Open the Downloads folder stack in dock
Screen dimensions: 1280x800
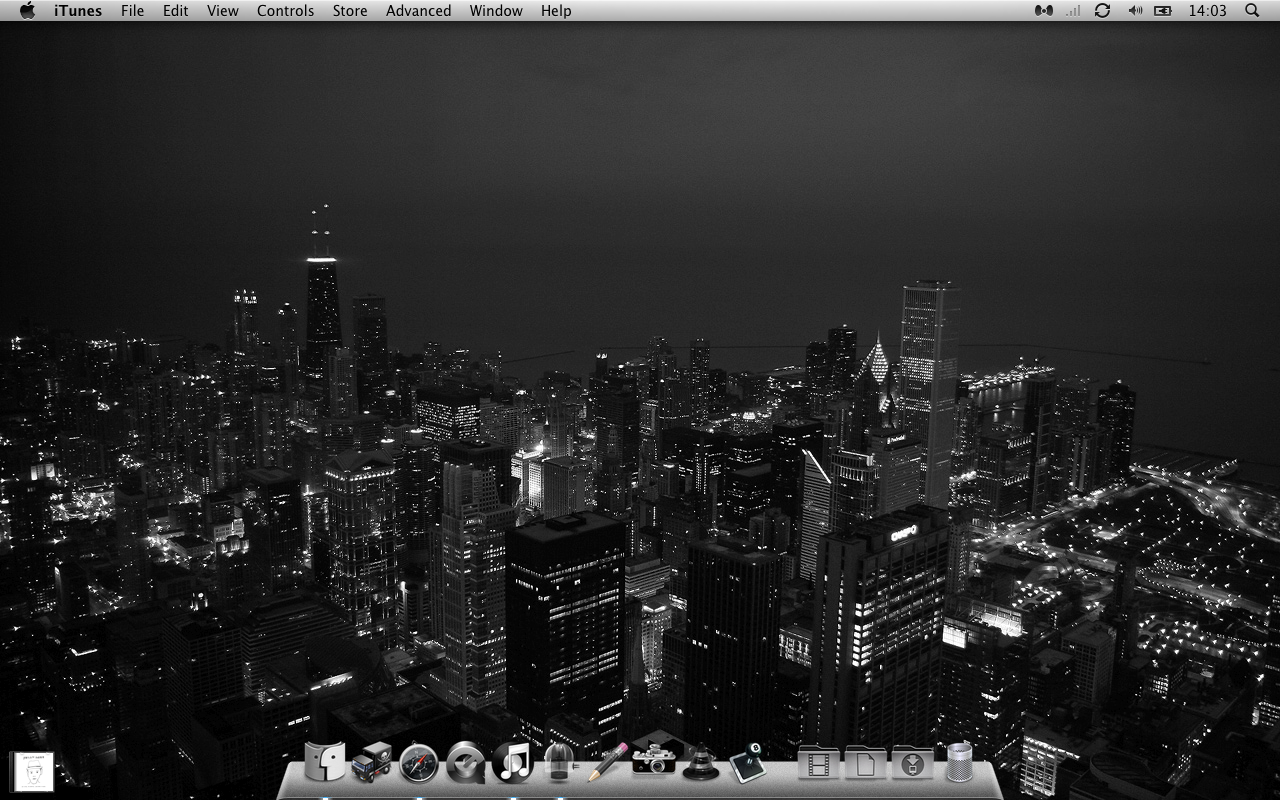912,765
